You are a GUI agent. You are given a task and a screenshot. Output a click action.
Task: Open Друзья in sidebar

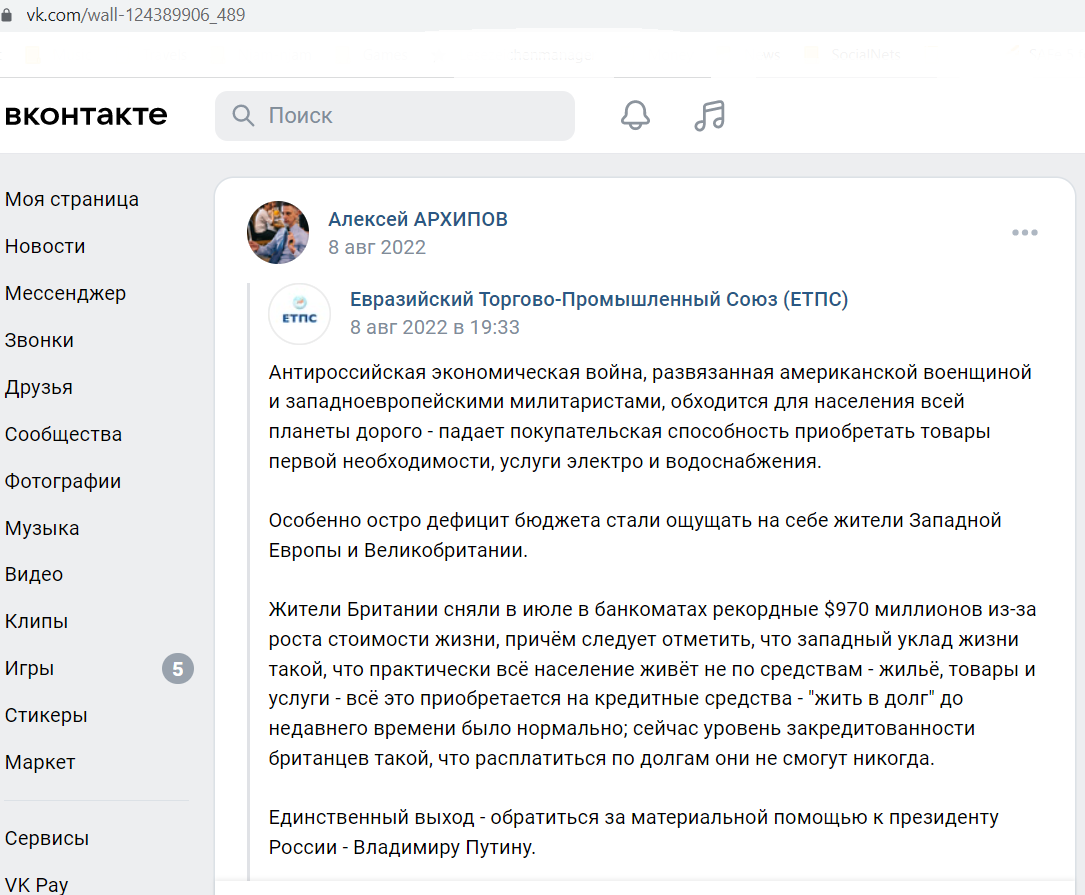pyautogui.click(x=39, y=388)
